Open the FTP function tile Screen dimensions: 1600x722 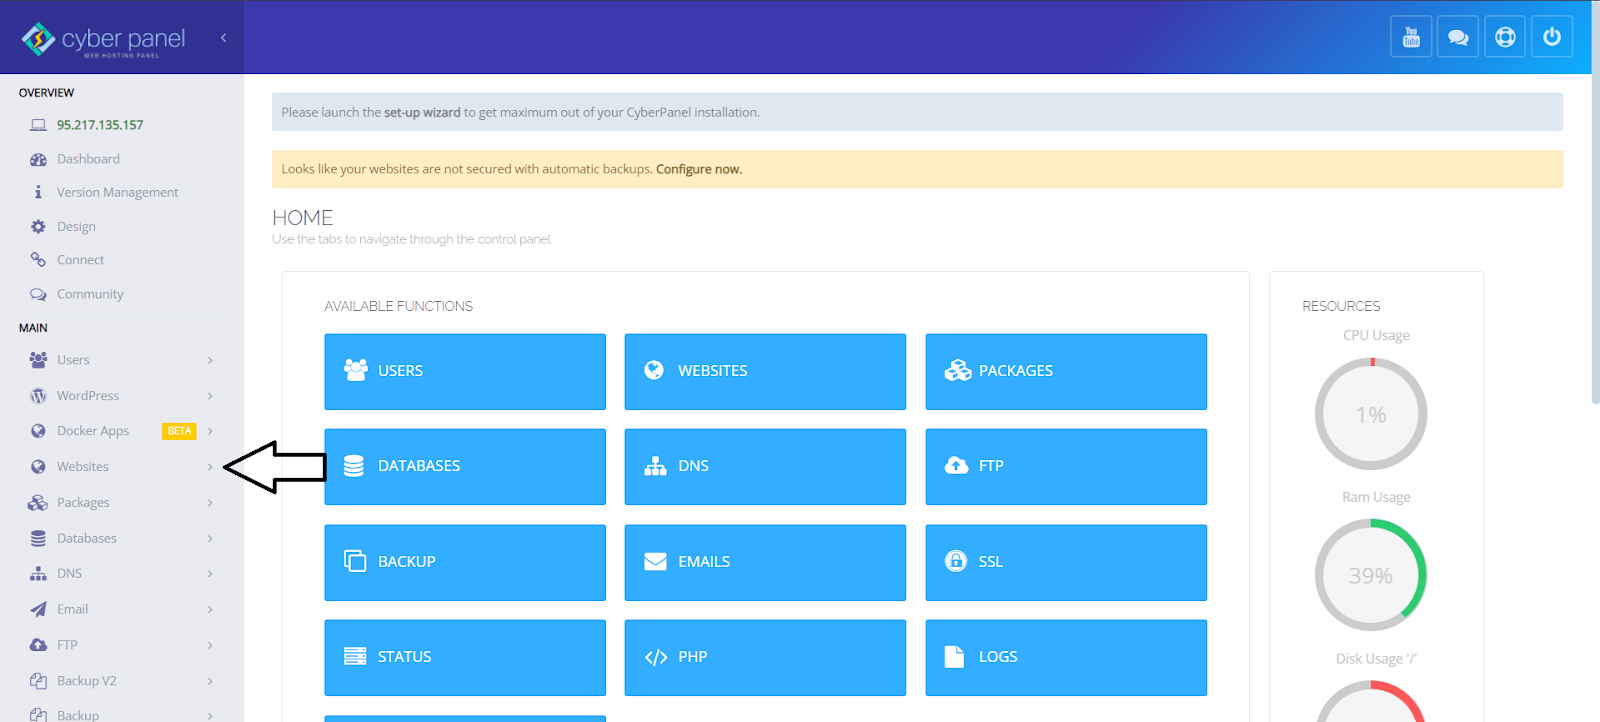[1066, 466]
